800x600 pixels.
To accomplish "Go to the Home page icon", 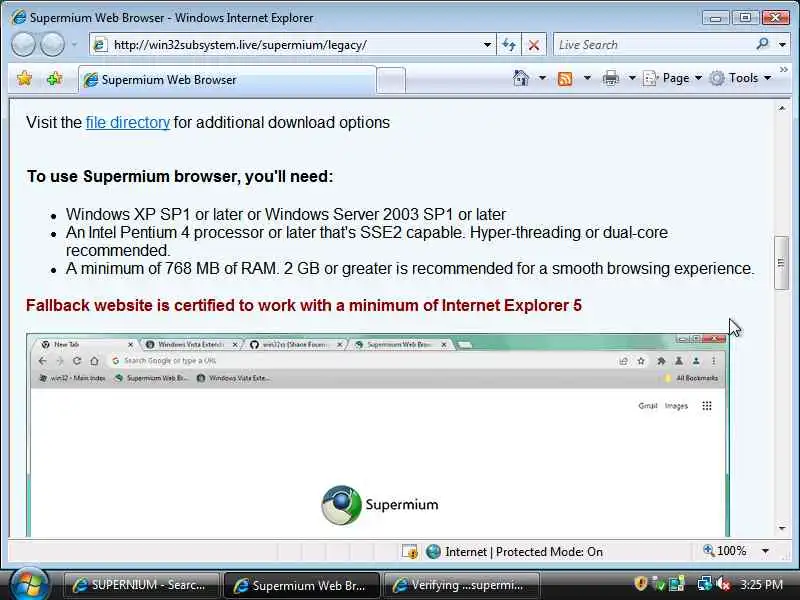I will point(521,78).
